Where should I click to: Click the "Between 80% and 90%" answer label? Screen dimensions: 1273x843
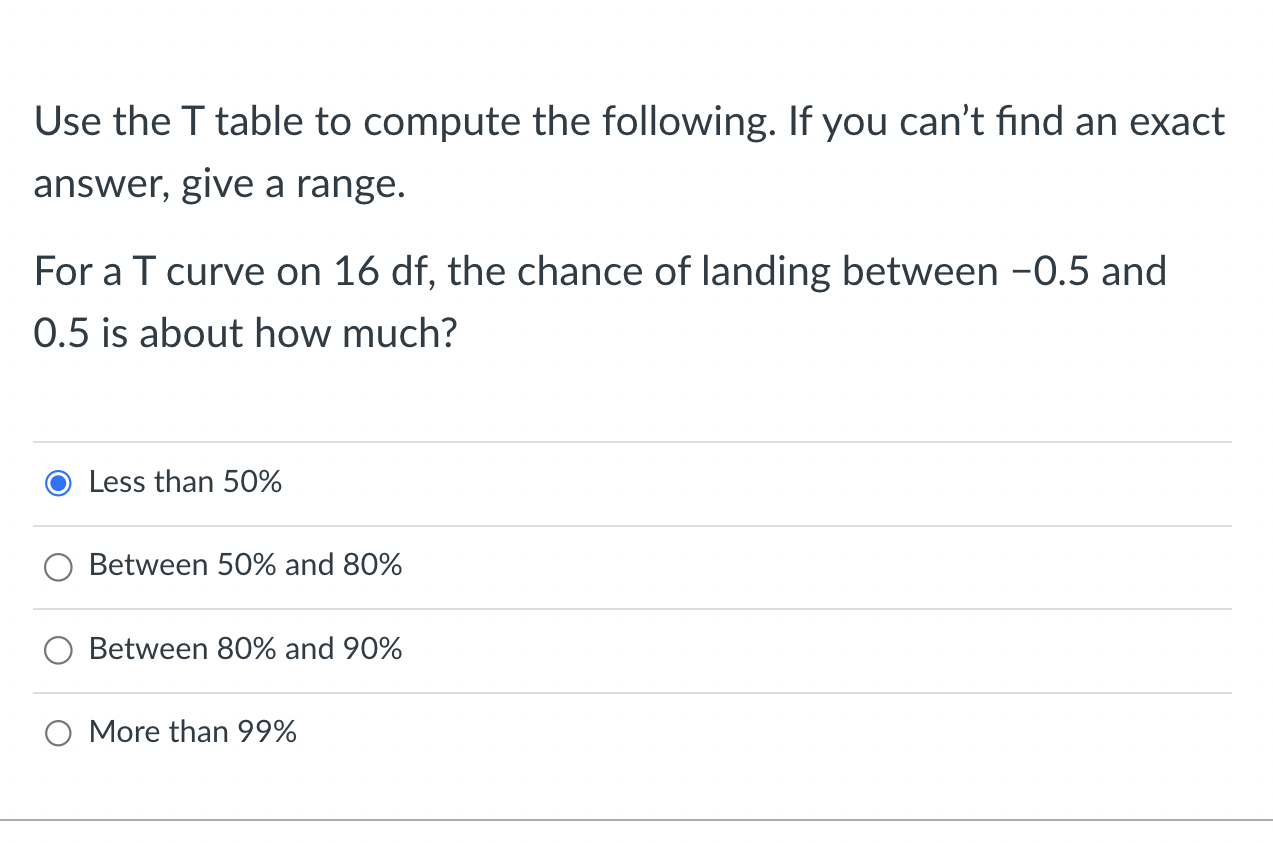(x=245, y=650)
